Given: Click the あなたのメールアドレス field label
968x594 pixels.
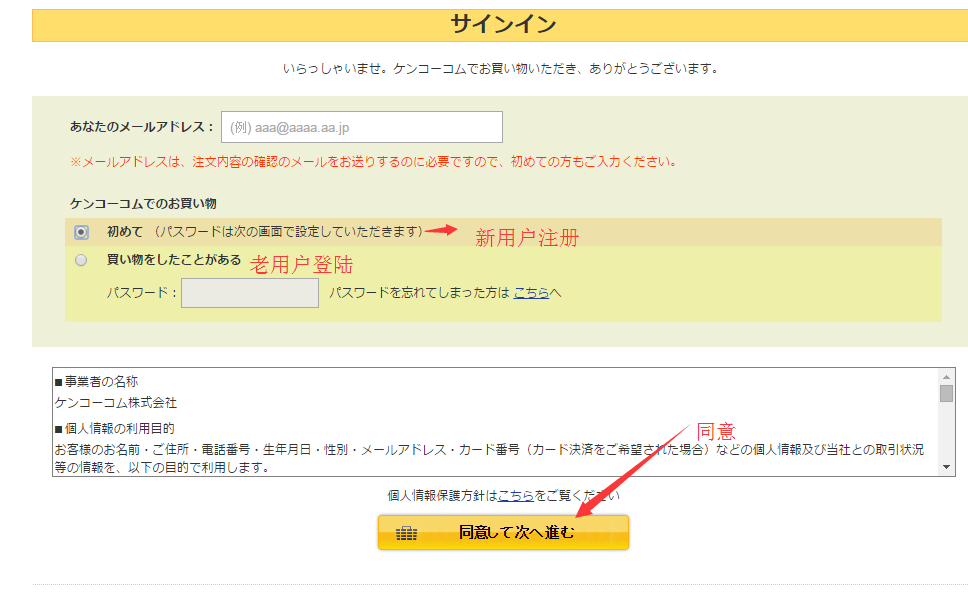Looking at the screenshot, I should pyautogui.click(x=141, y=127).
